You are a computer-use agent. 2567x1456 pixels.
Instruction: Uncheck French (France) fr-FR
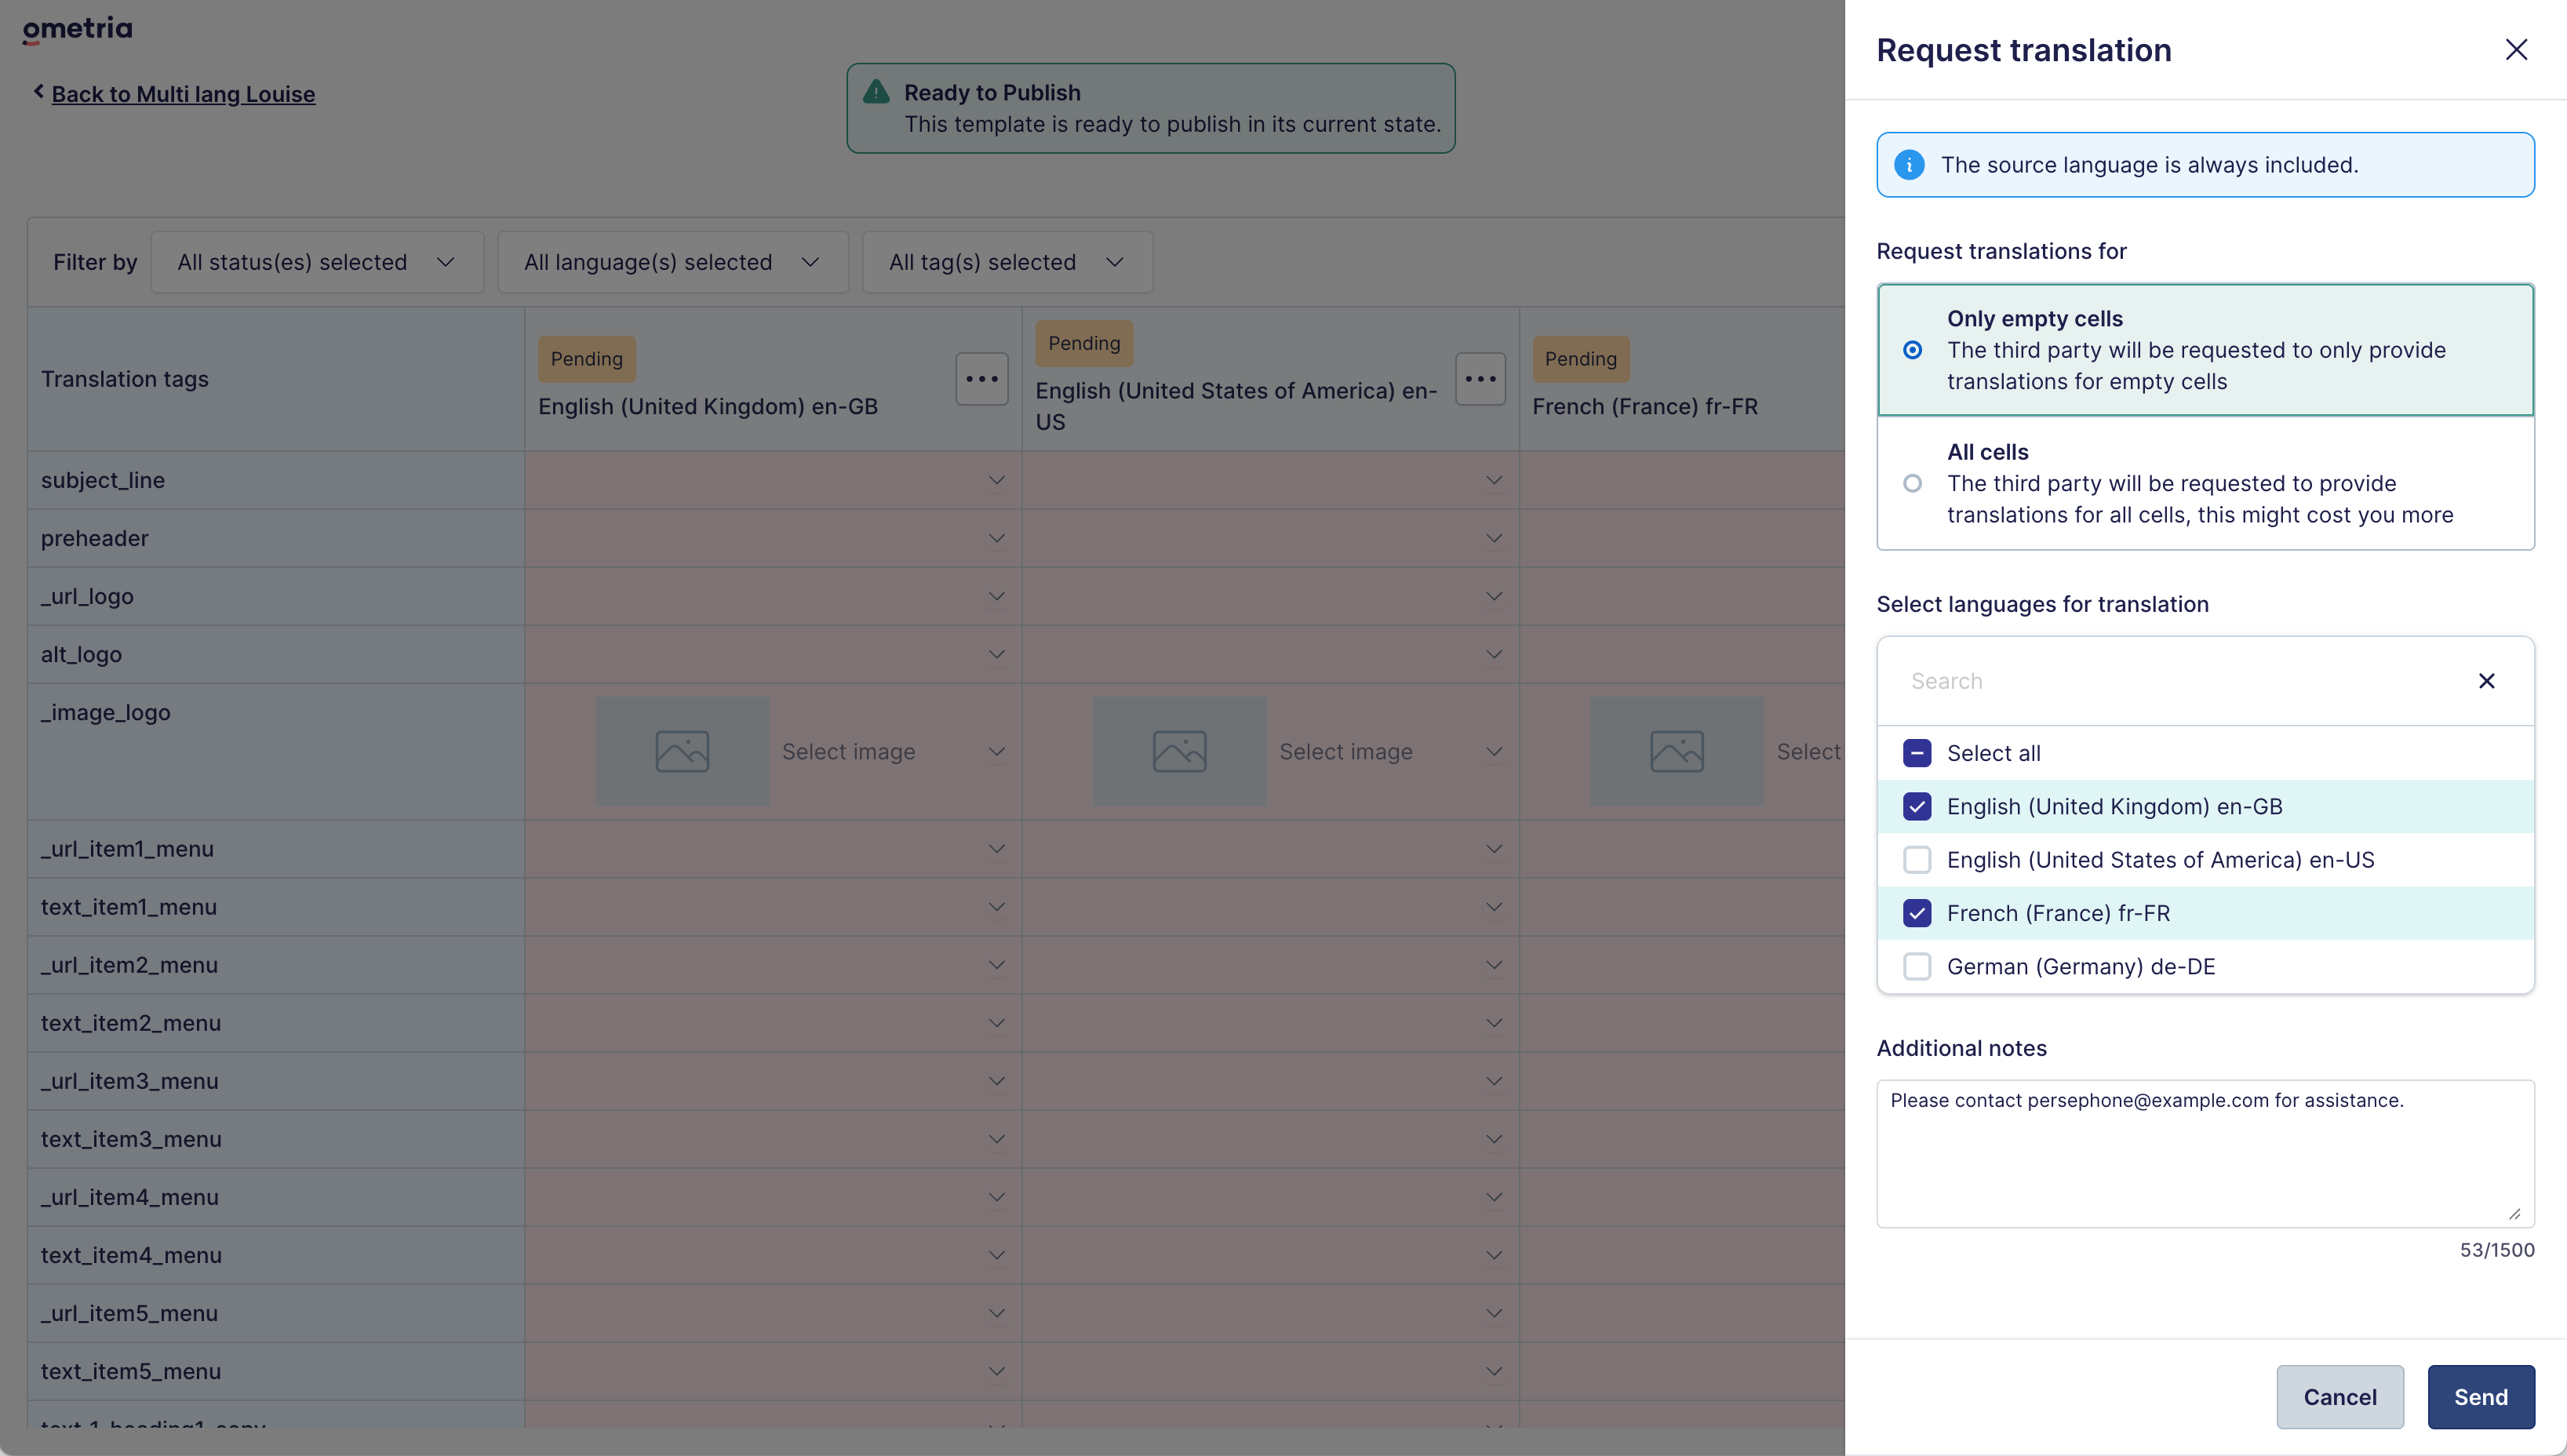[x=1916, y=913]
